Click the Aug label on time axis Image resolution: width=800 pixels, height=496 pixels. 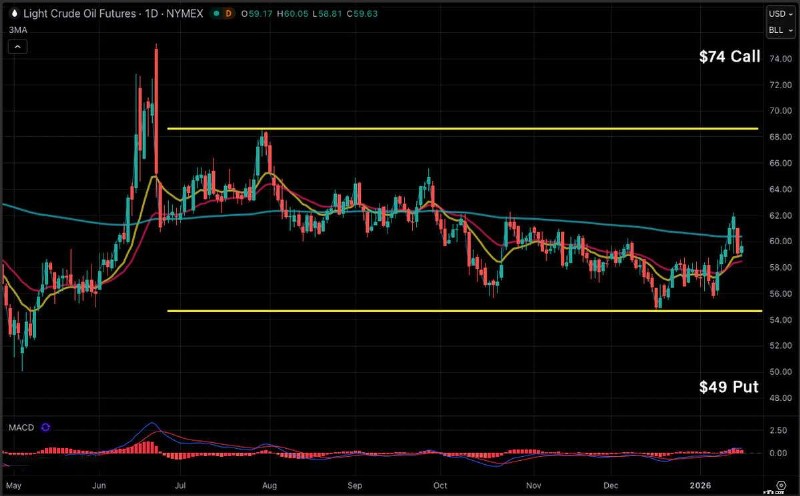click(269, 485)
